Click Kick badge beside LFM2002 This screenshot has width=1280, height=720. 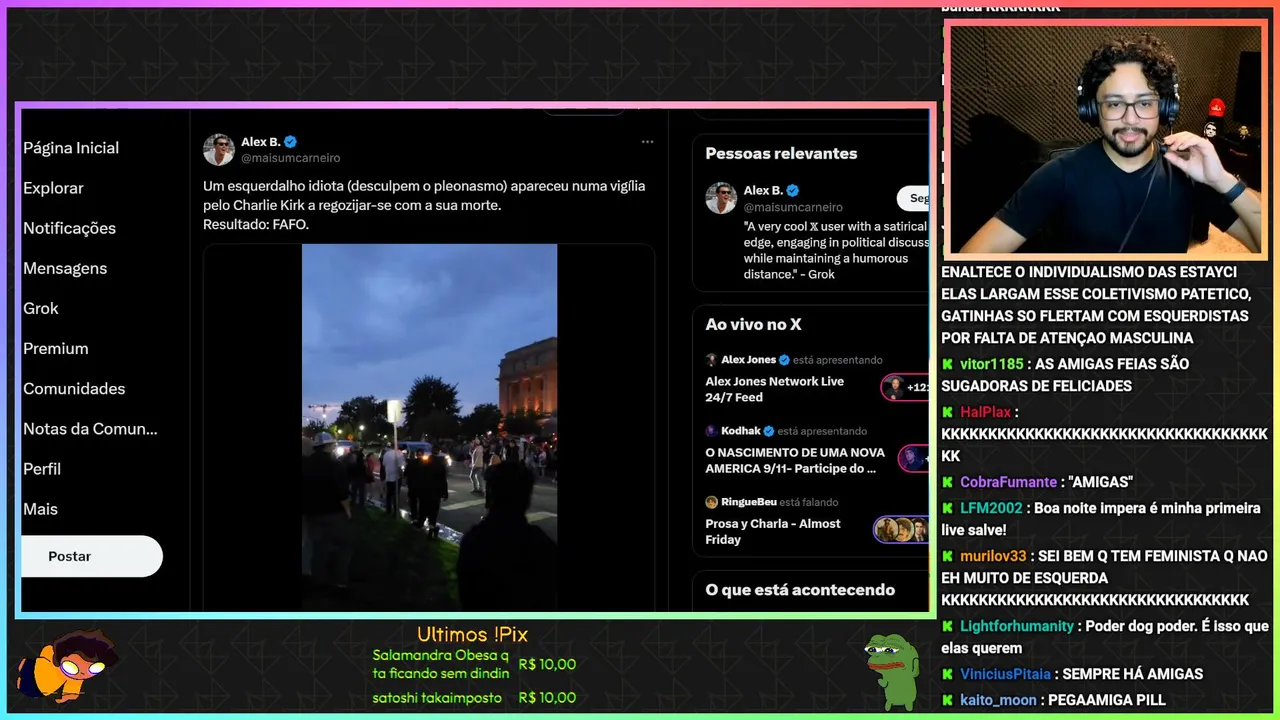pyautogui.click(x=948, y=508)
